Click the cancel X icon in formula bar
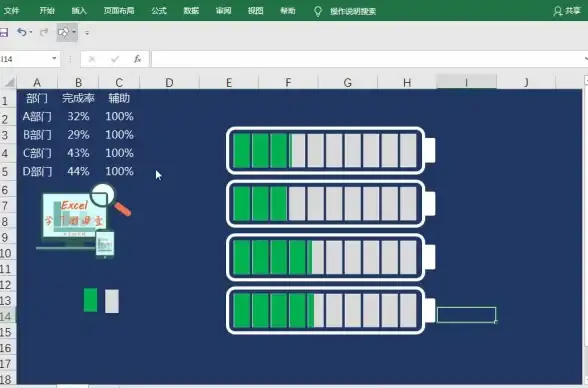The height and width of the screenshot is (388, 588). click(92, 59)
